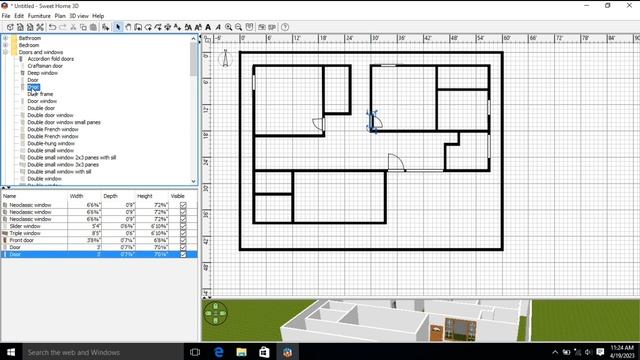Click the catalog tree scroll down arrow
Screen dimensions: 640x360
point(193,182)
